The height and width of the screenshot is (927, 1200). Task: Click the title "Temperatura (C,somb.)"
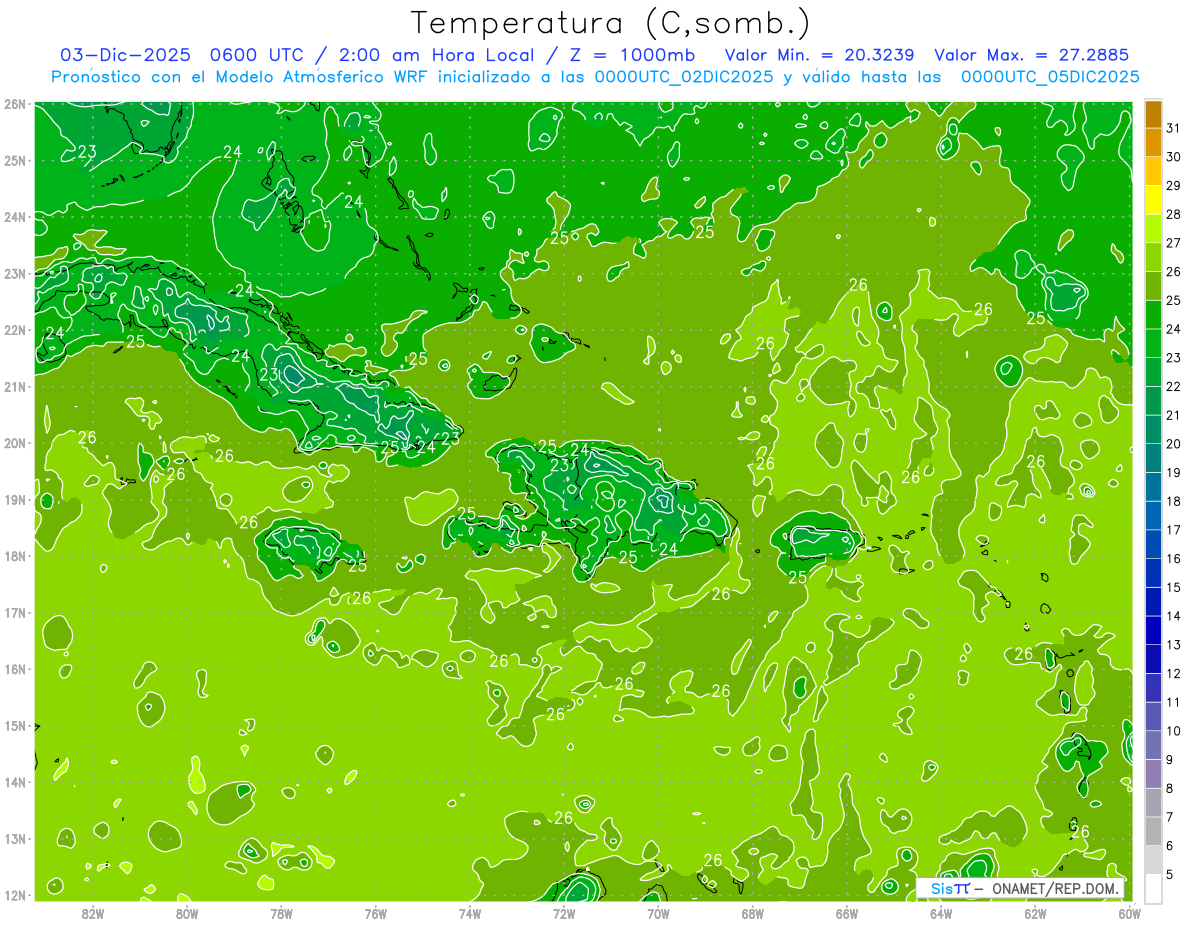611,24
